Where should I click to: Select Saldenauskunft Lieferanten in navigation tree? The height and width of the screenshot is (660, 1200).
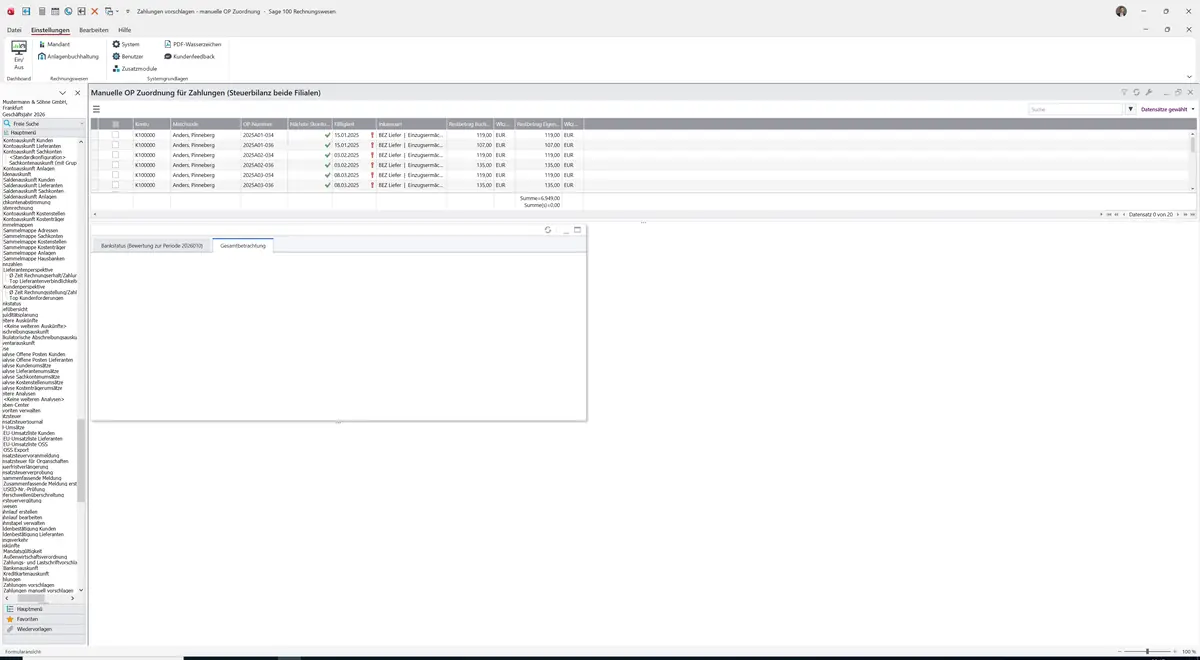33,185
